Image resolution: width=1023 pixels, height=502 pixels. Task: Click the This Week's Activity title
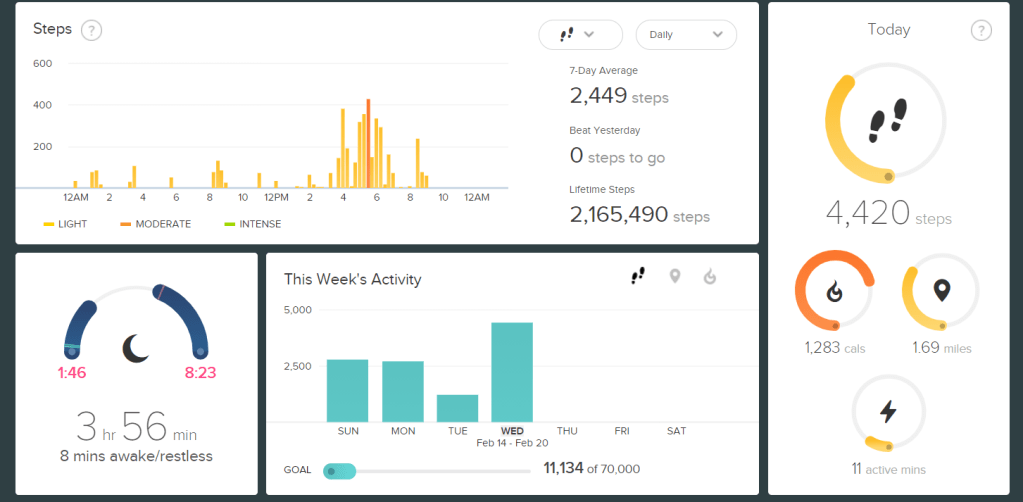point(352,279)
